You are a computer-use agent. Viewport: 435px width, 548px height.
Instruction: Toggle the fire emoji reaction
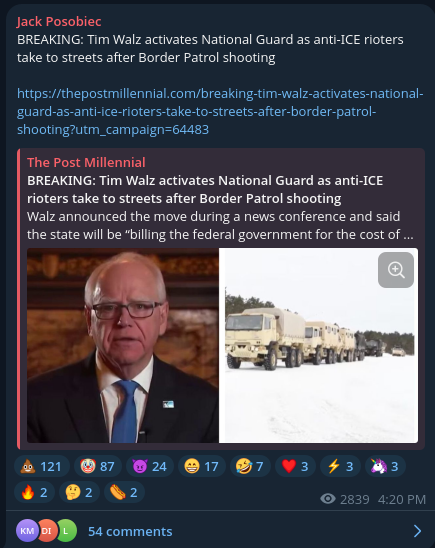34,492
